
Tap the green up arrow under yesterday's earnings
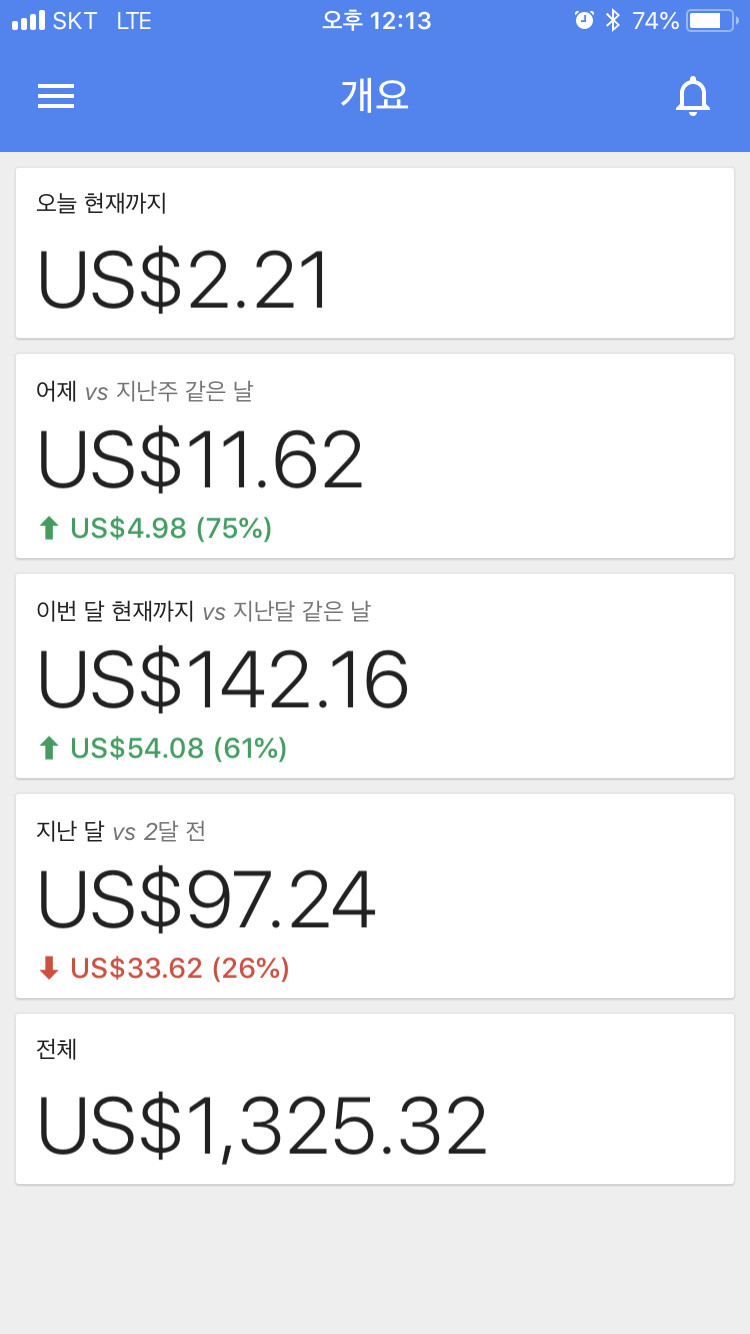pos(49,528)
